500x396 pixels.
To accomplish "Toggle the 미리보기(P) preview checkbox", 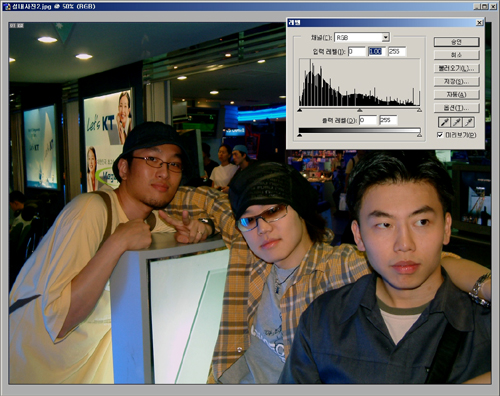I will click(x=440, y=135).
